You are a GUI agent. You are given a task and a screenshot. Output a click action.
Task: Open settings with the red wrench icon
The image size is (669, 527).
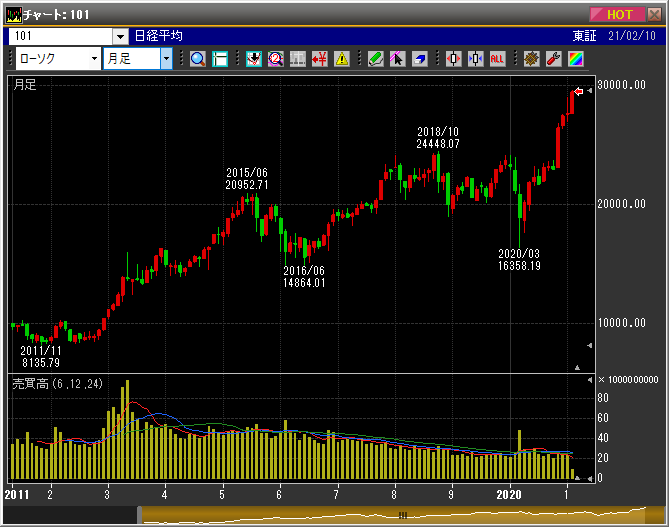pos(553,59)
